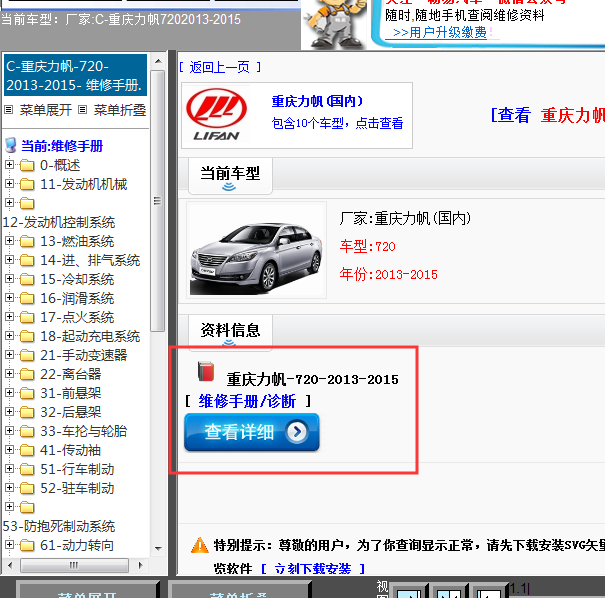Click the mechanic mascot image
The height and width of the screenshot is (598, 605).
(x=336, y=24)
